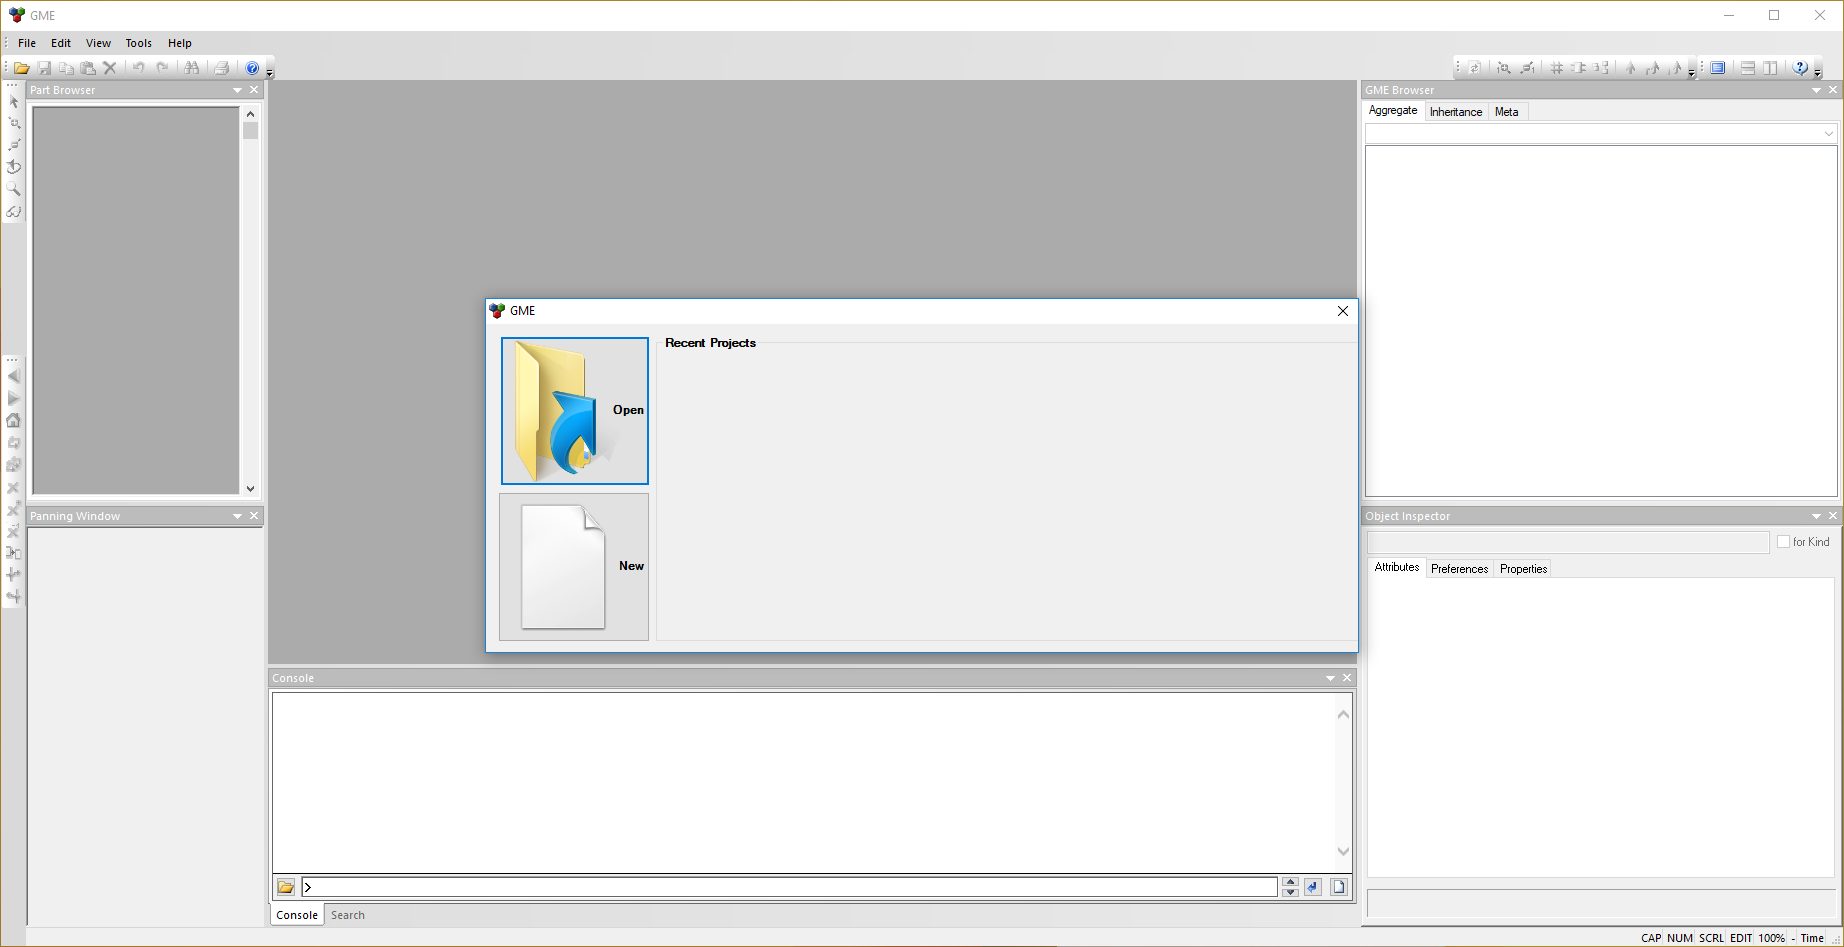Click the large Open project button

575,411
